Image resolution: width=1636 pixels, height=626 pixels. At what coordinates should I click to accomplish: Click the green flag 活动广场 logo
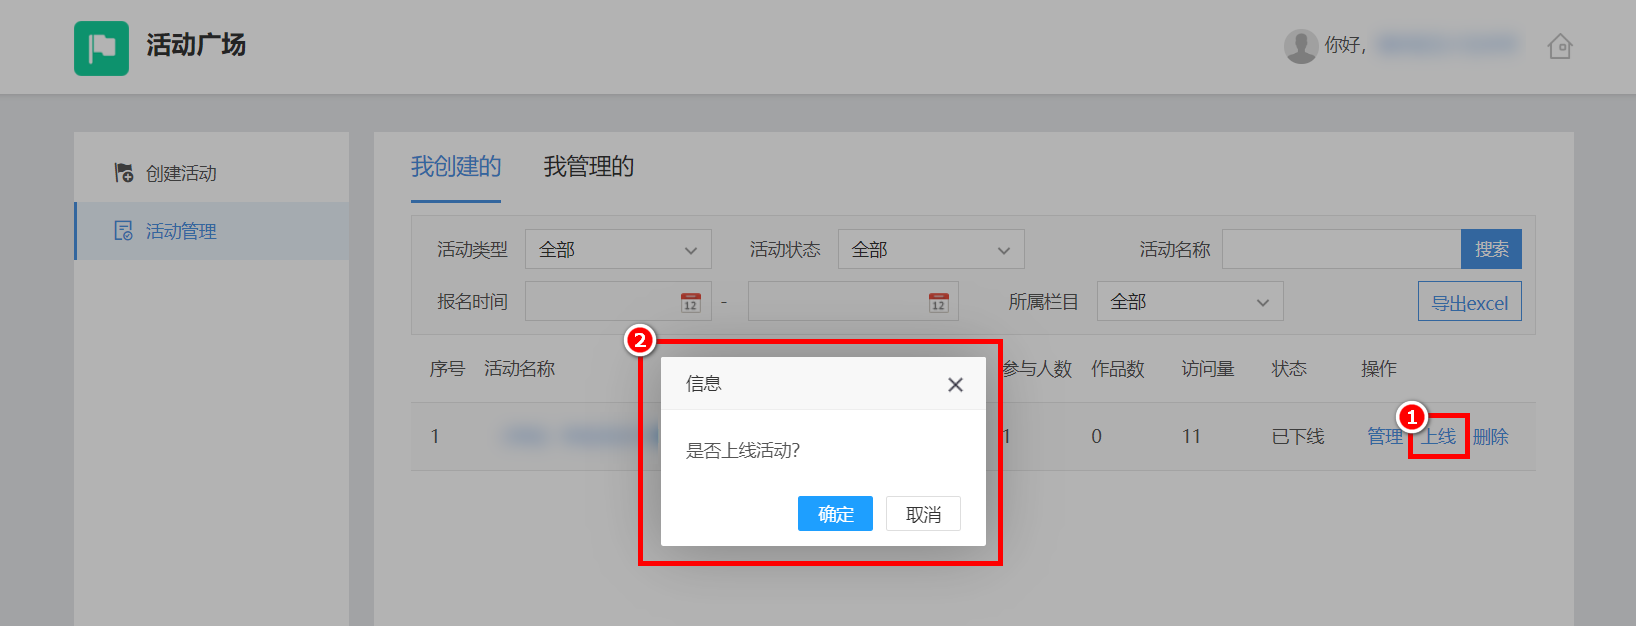(101, 48)
